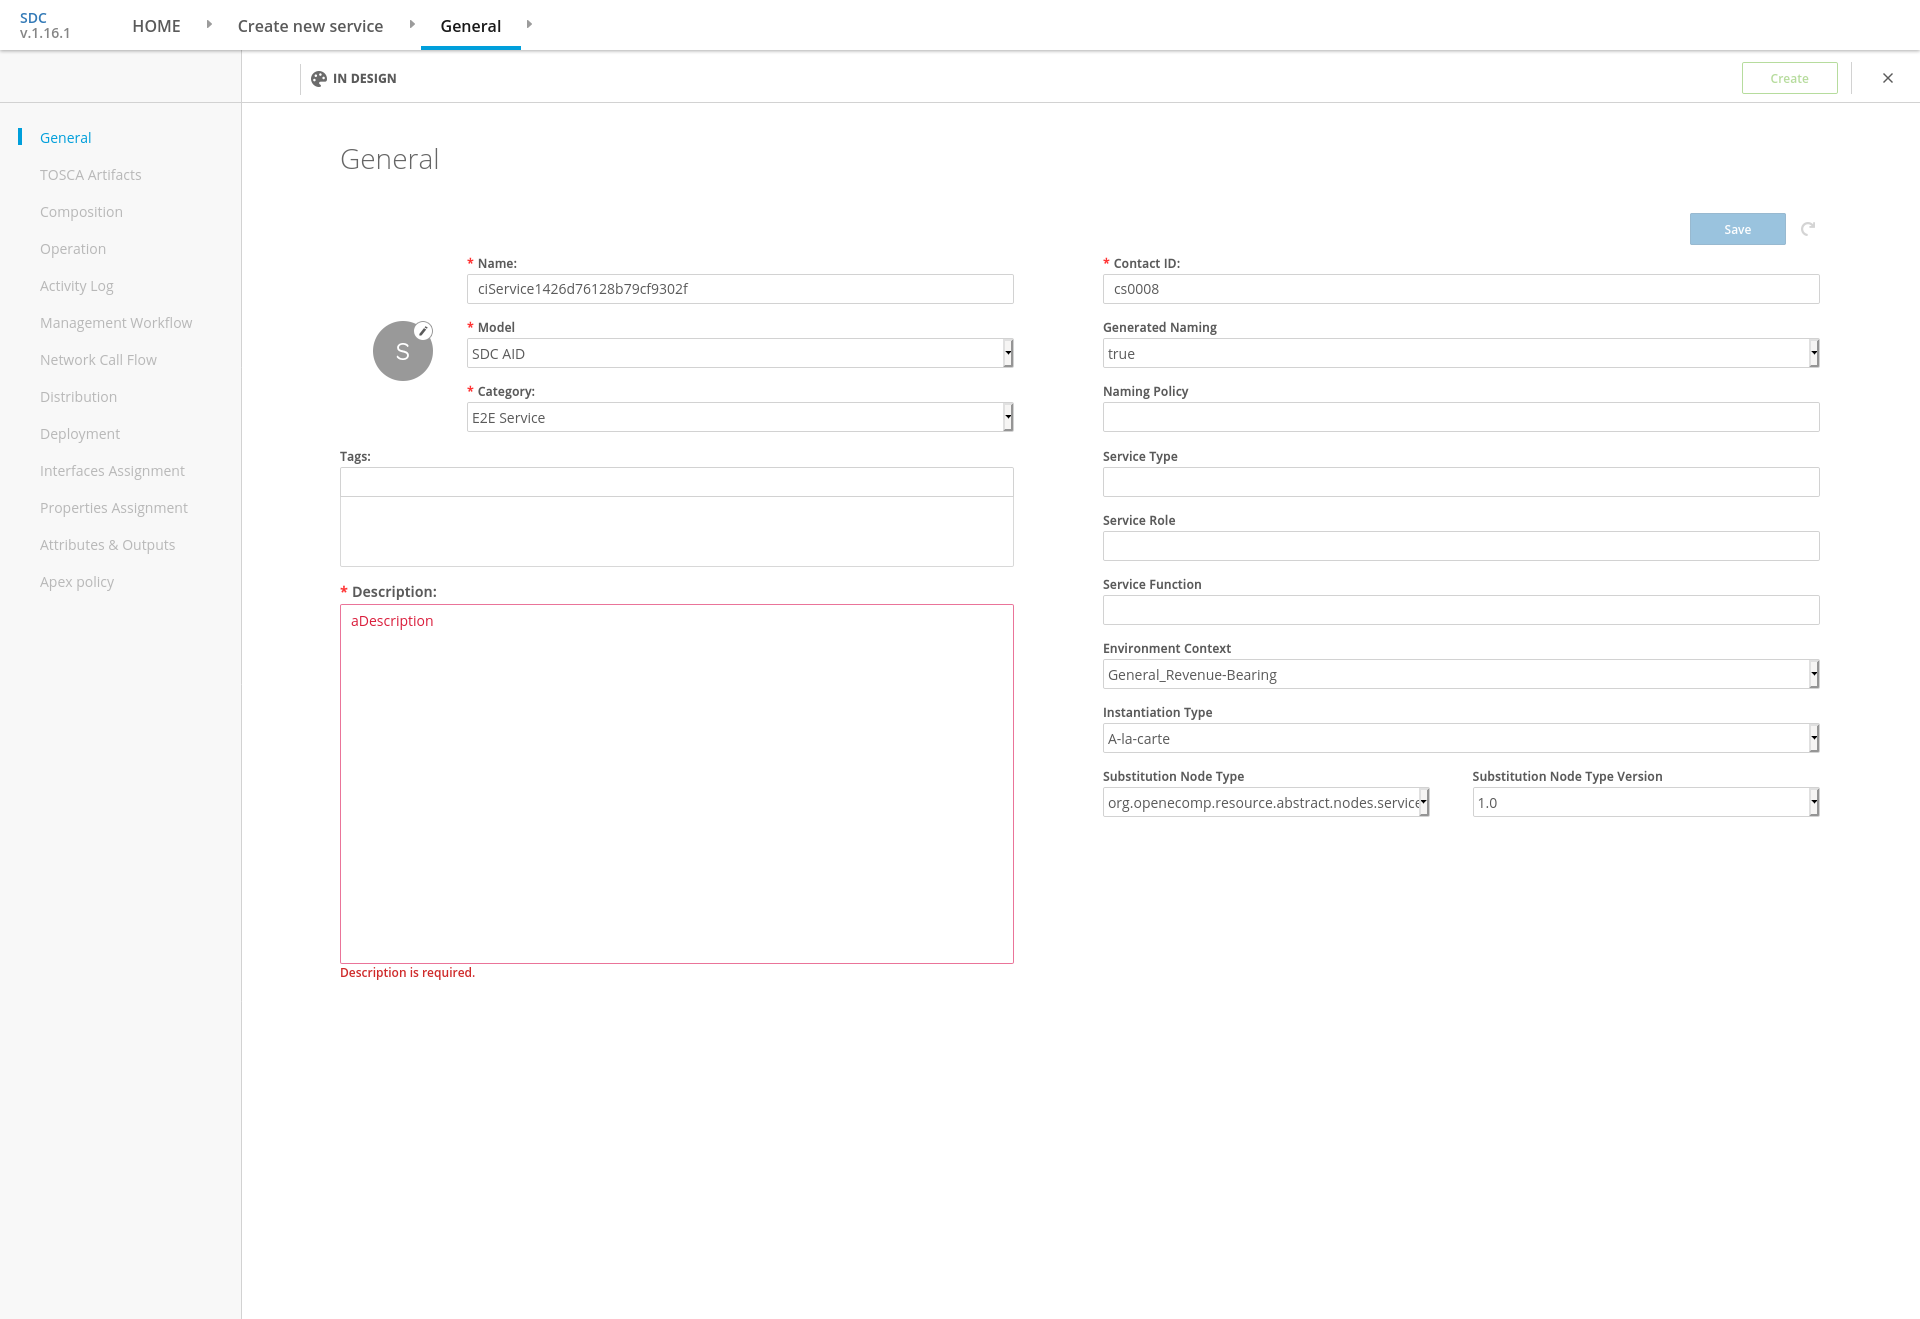The width and height of the screenshot is (1920, 1319).
Task: Click the blue Save button
Action: coord(1737,229)
